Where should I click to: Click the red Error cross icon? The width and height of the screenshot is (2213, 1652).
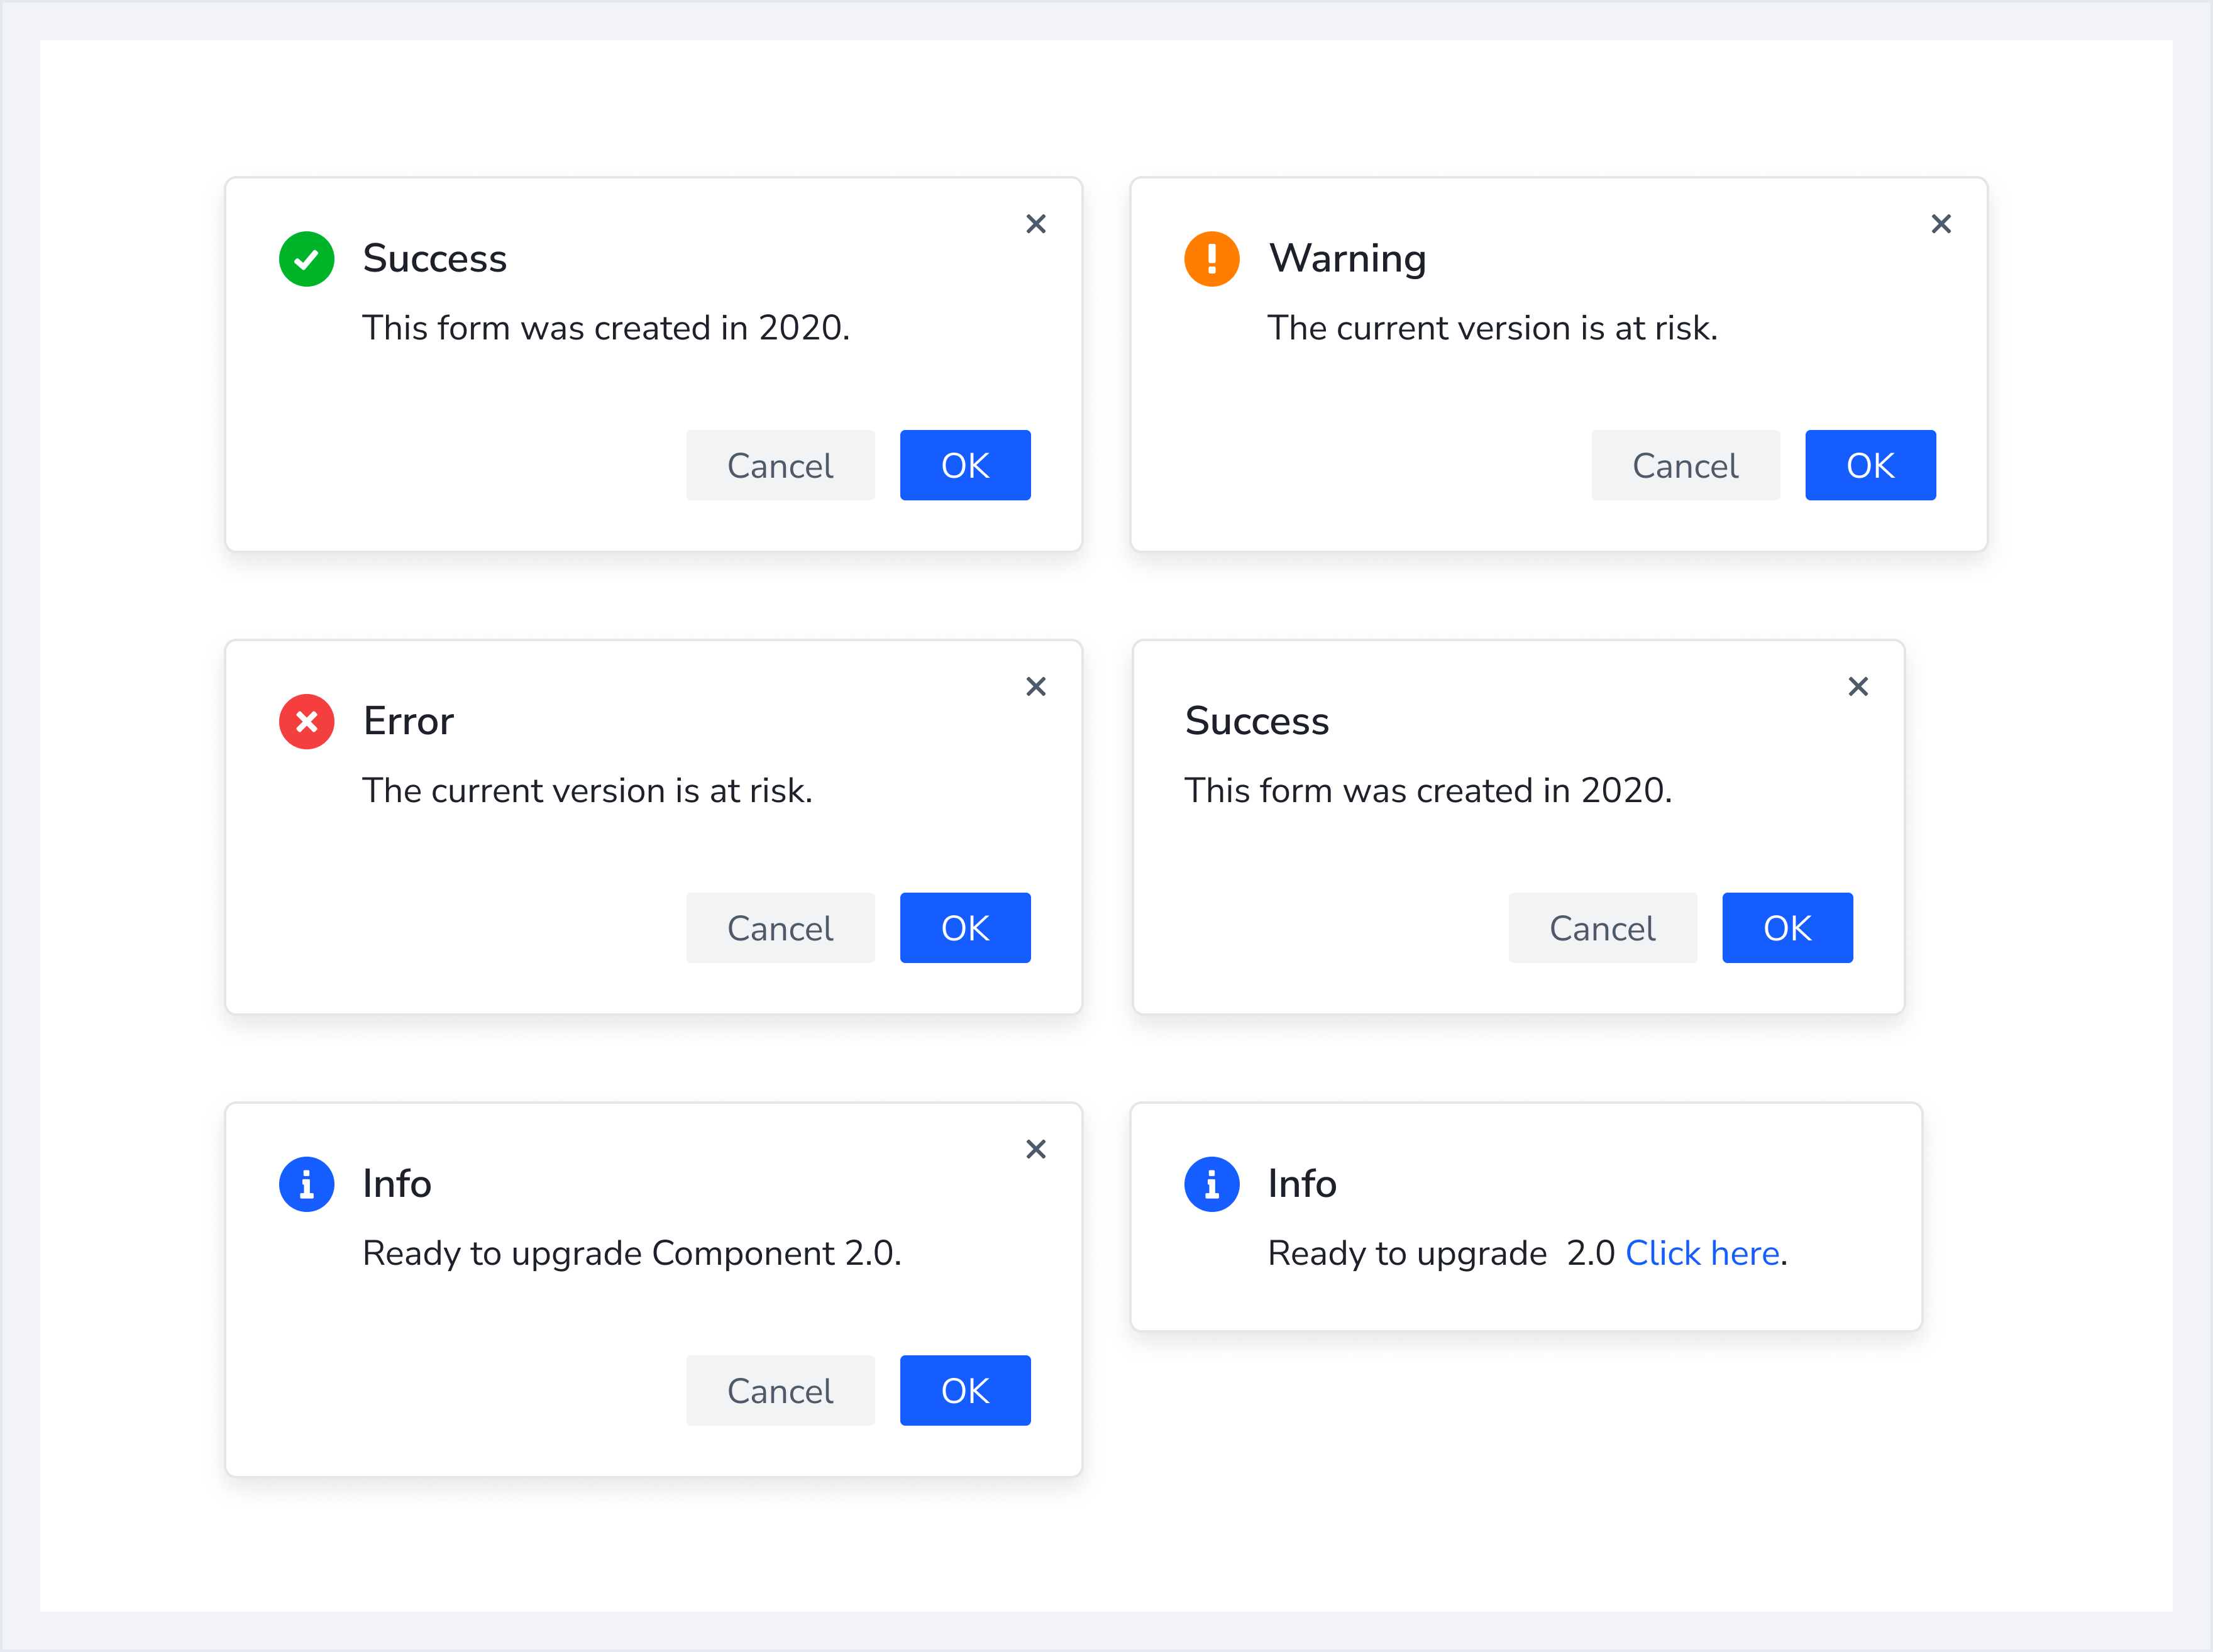[306, 721]
